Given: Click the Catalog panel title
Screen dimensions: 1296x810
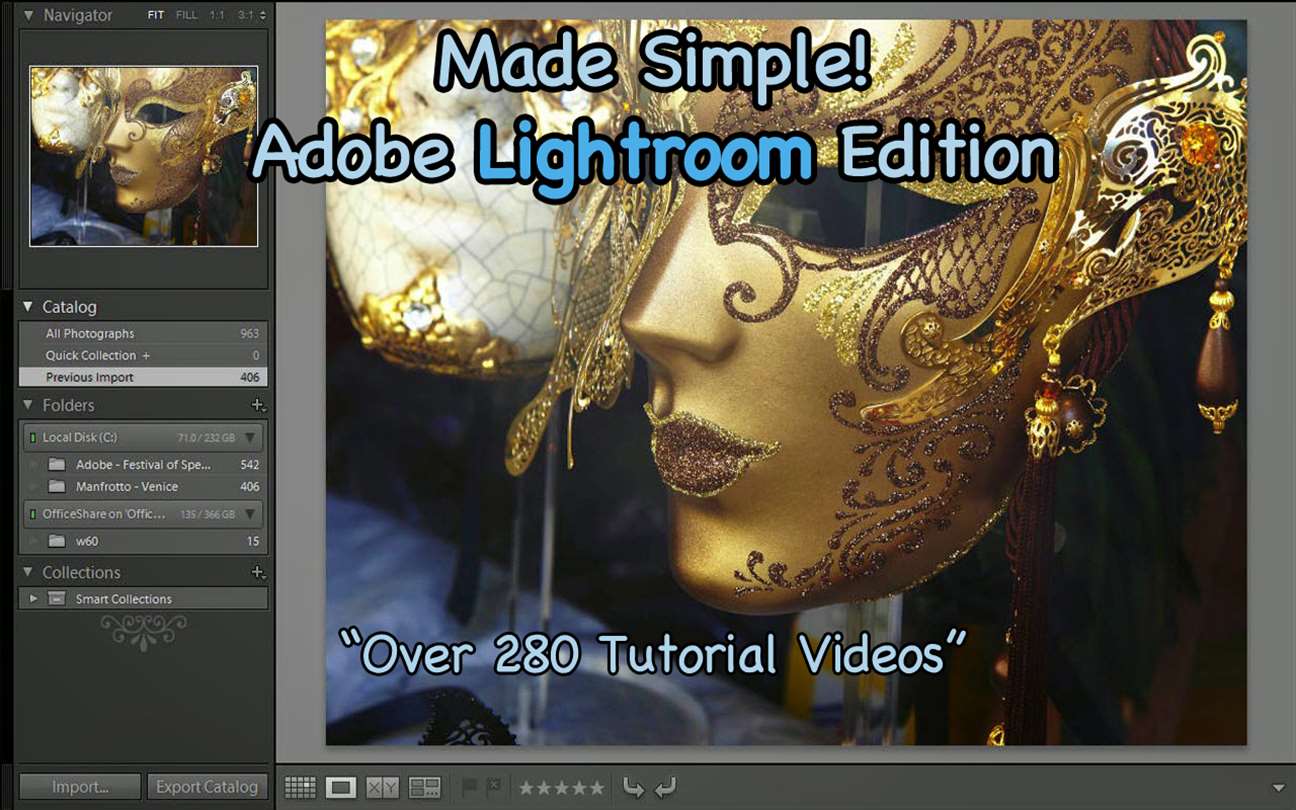Looking at the screenshot, I should point(69,307).
